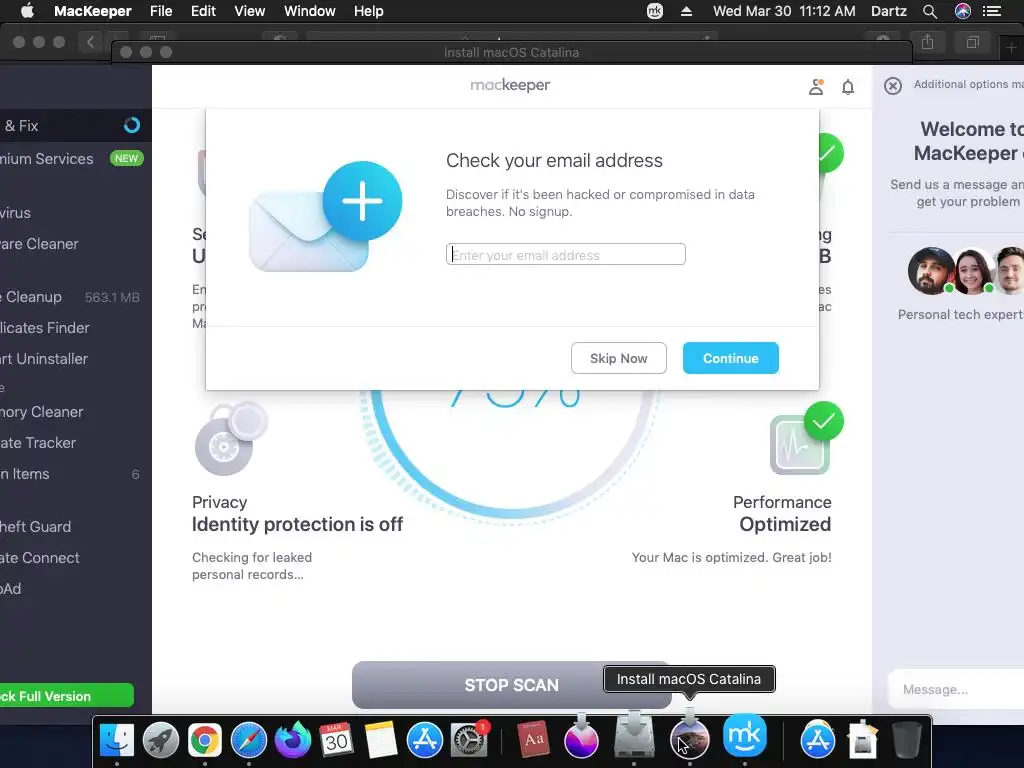Screen dimensions: 1024x768
Task: Click the Safari back button behind
Action: click(90, 42)
